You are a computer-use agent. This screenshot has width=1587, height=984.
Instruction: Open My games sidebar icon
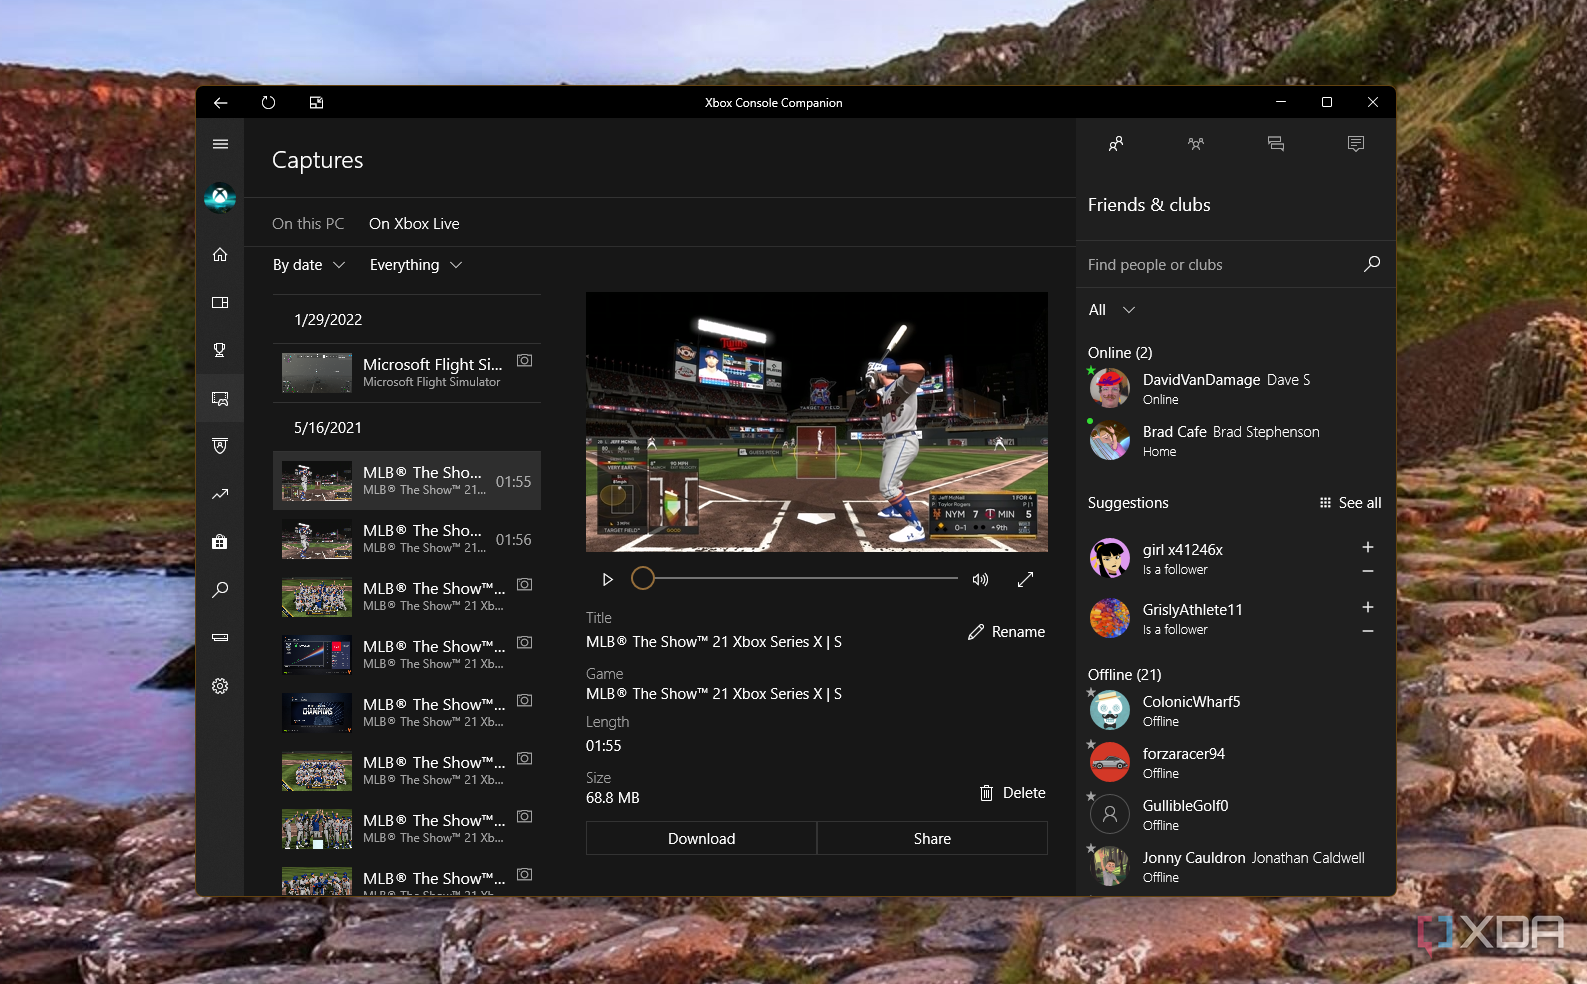tap(220, 302)
